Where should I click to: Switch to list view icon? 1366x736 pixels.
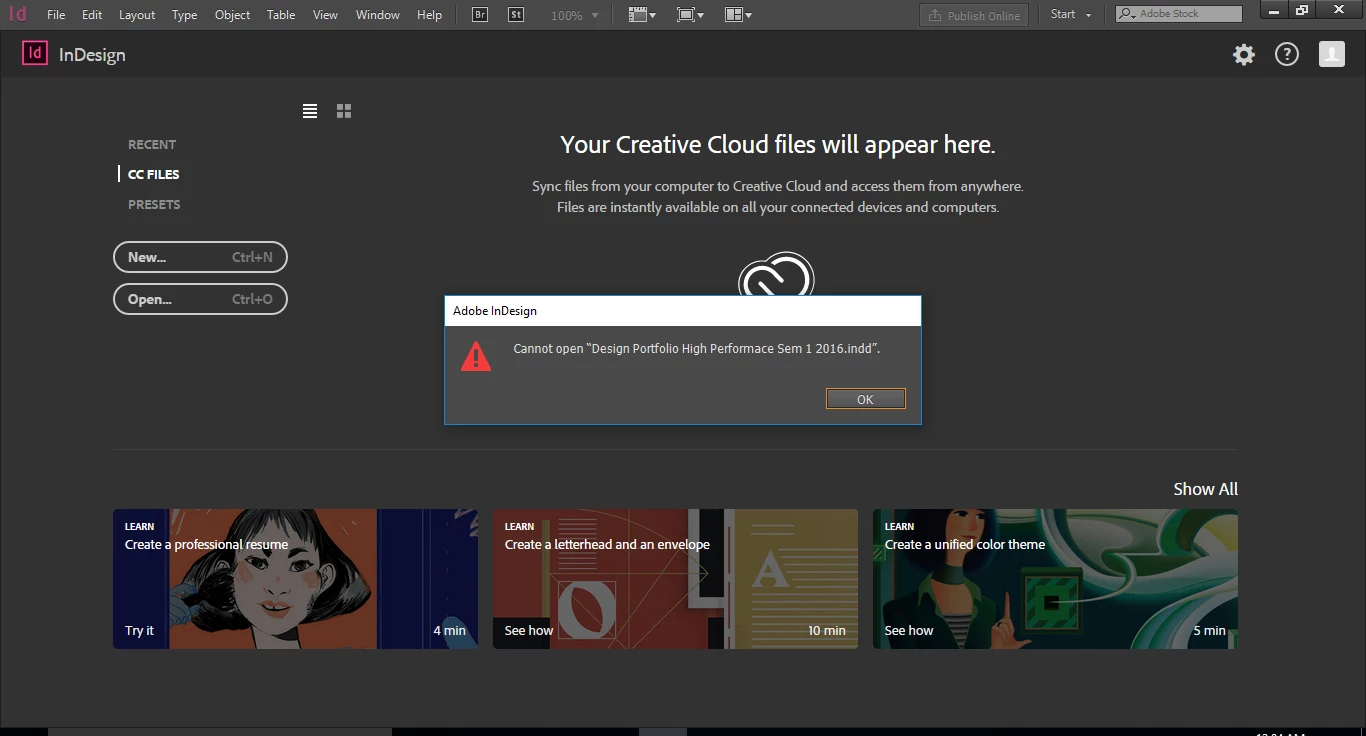click(x=310, y=111)
